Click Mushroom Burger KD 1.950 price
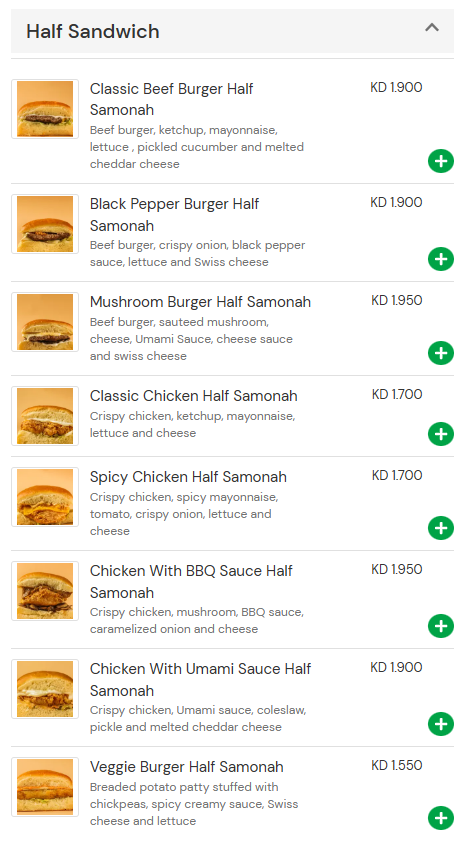The height and width of the screenshot is (845, 464). click(x=397, y=300)
